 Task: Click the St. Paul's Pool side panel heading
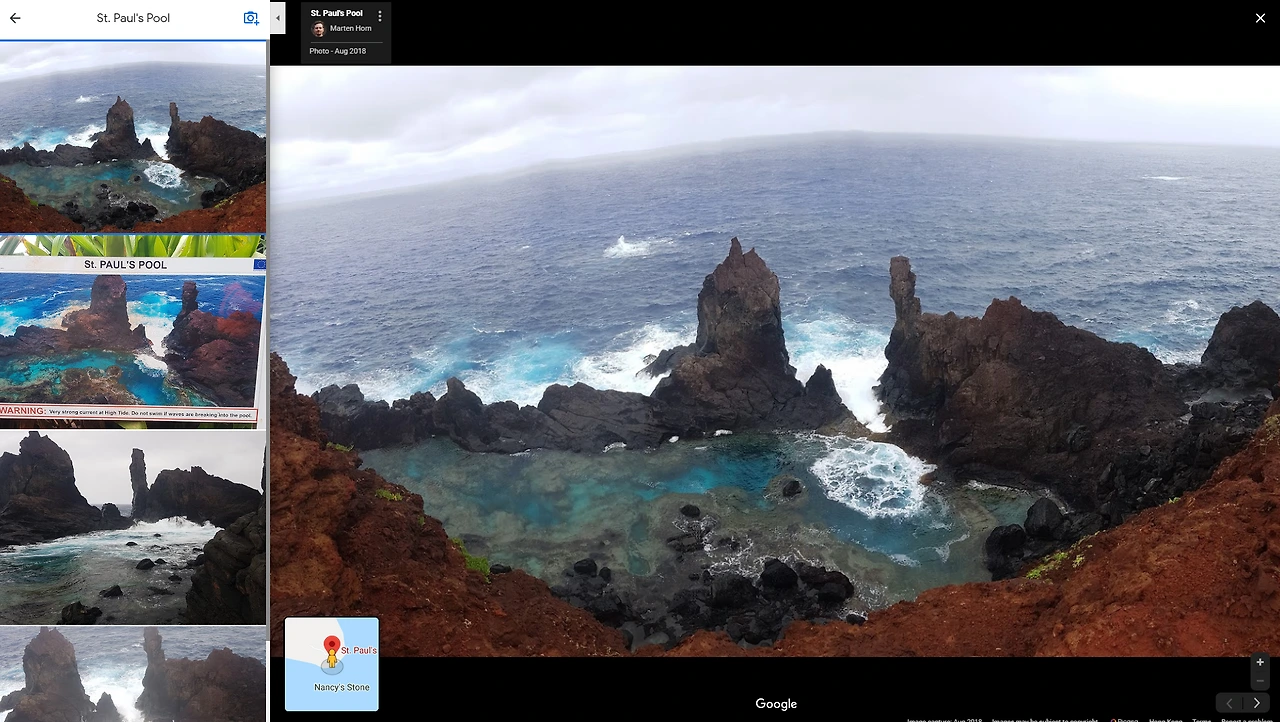click(133, 18)
